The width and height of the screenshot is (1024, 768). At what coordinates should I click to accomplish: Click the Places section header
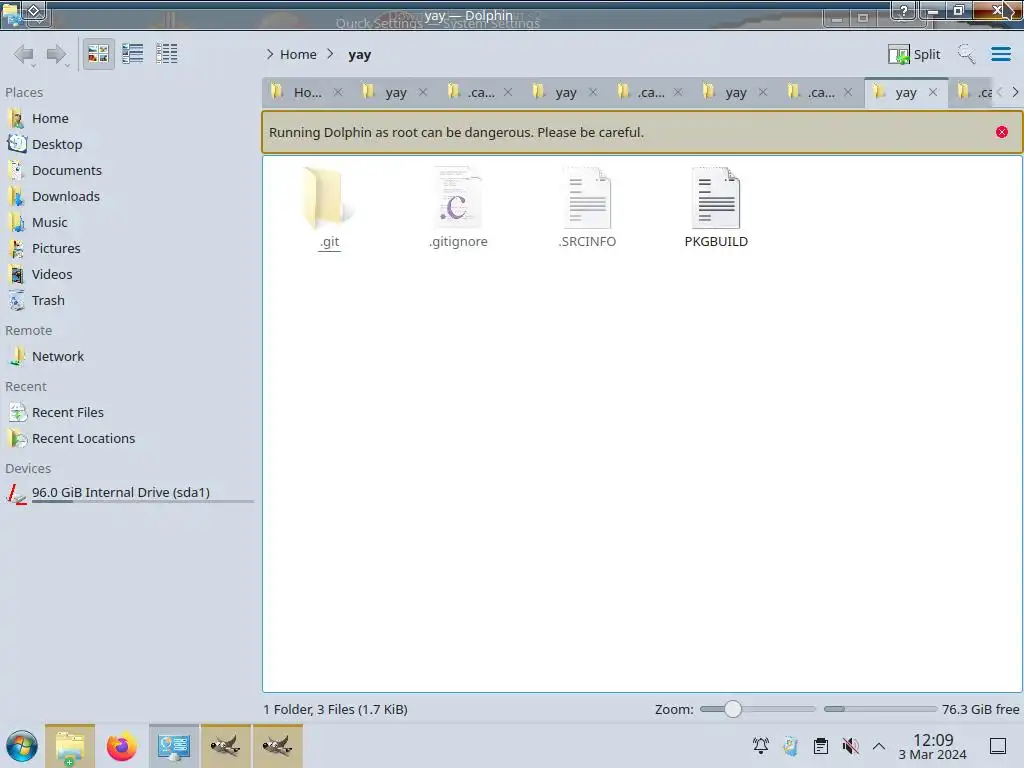tap(24, 92)
